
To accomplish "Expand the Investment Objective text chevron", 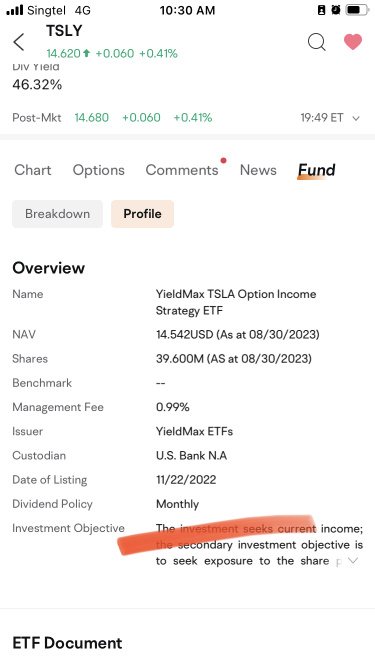I will tap(353, 561).
